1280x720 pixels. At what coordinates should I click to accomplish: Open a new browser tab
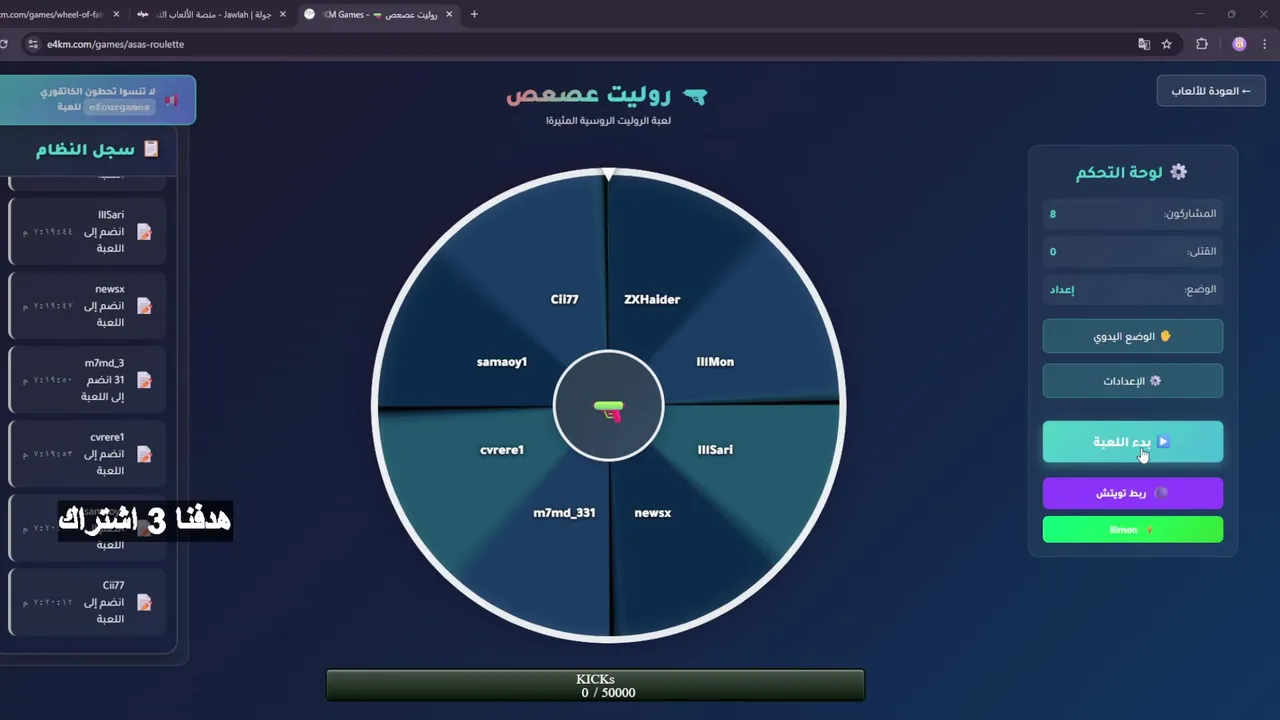pyautogui.click(x=474, y=14)
